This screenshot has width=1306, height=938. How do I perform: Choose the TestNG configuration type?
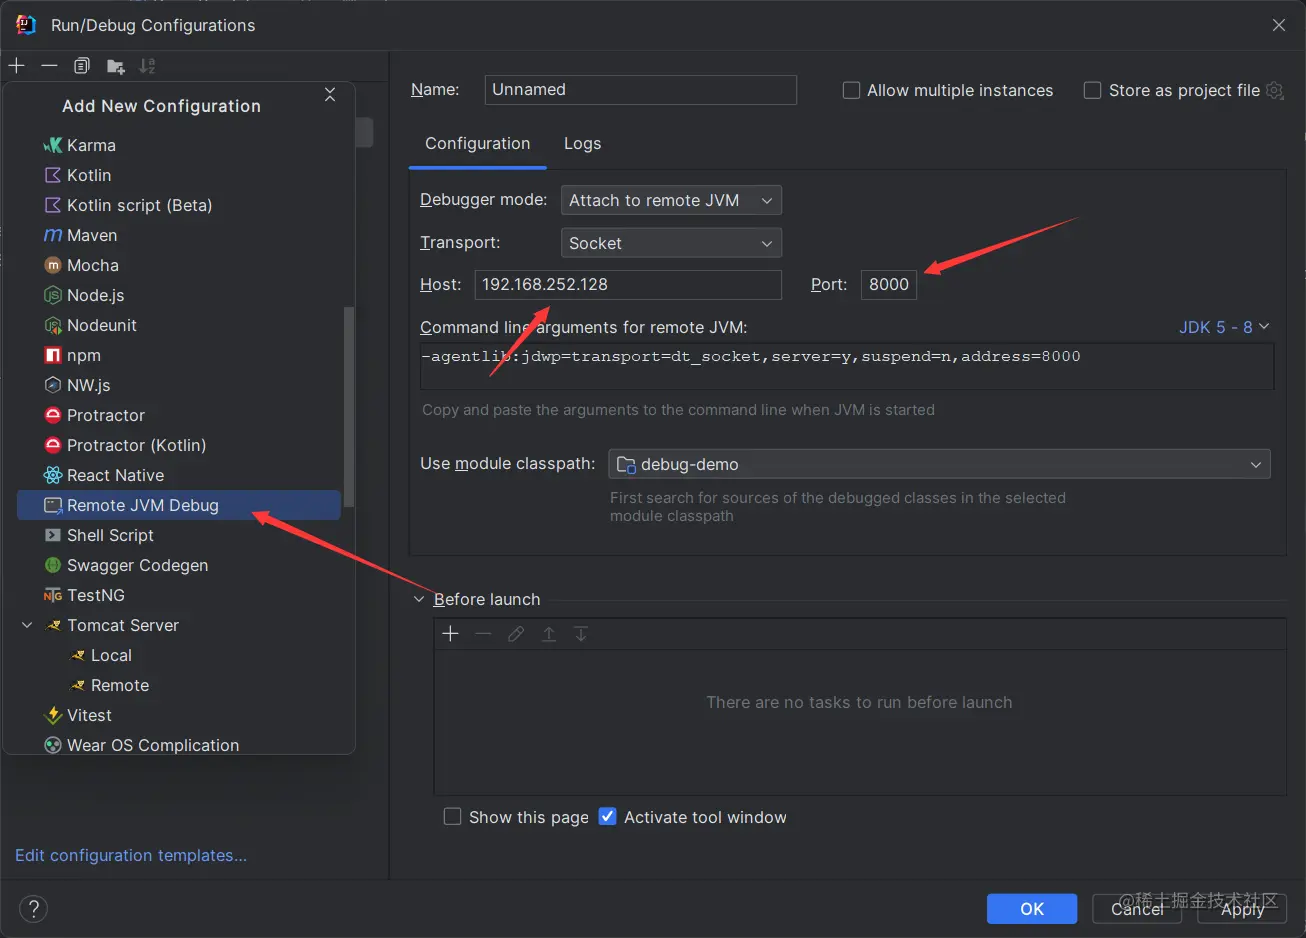coord(180,595)
